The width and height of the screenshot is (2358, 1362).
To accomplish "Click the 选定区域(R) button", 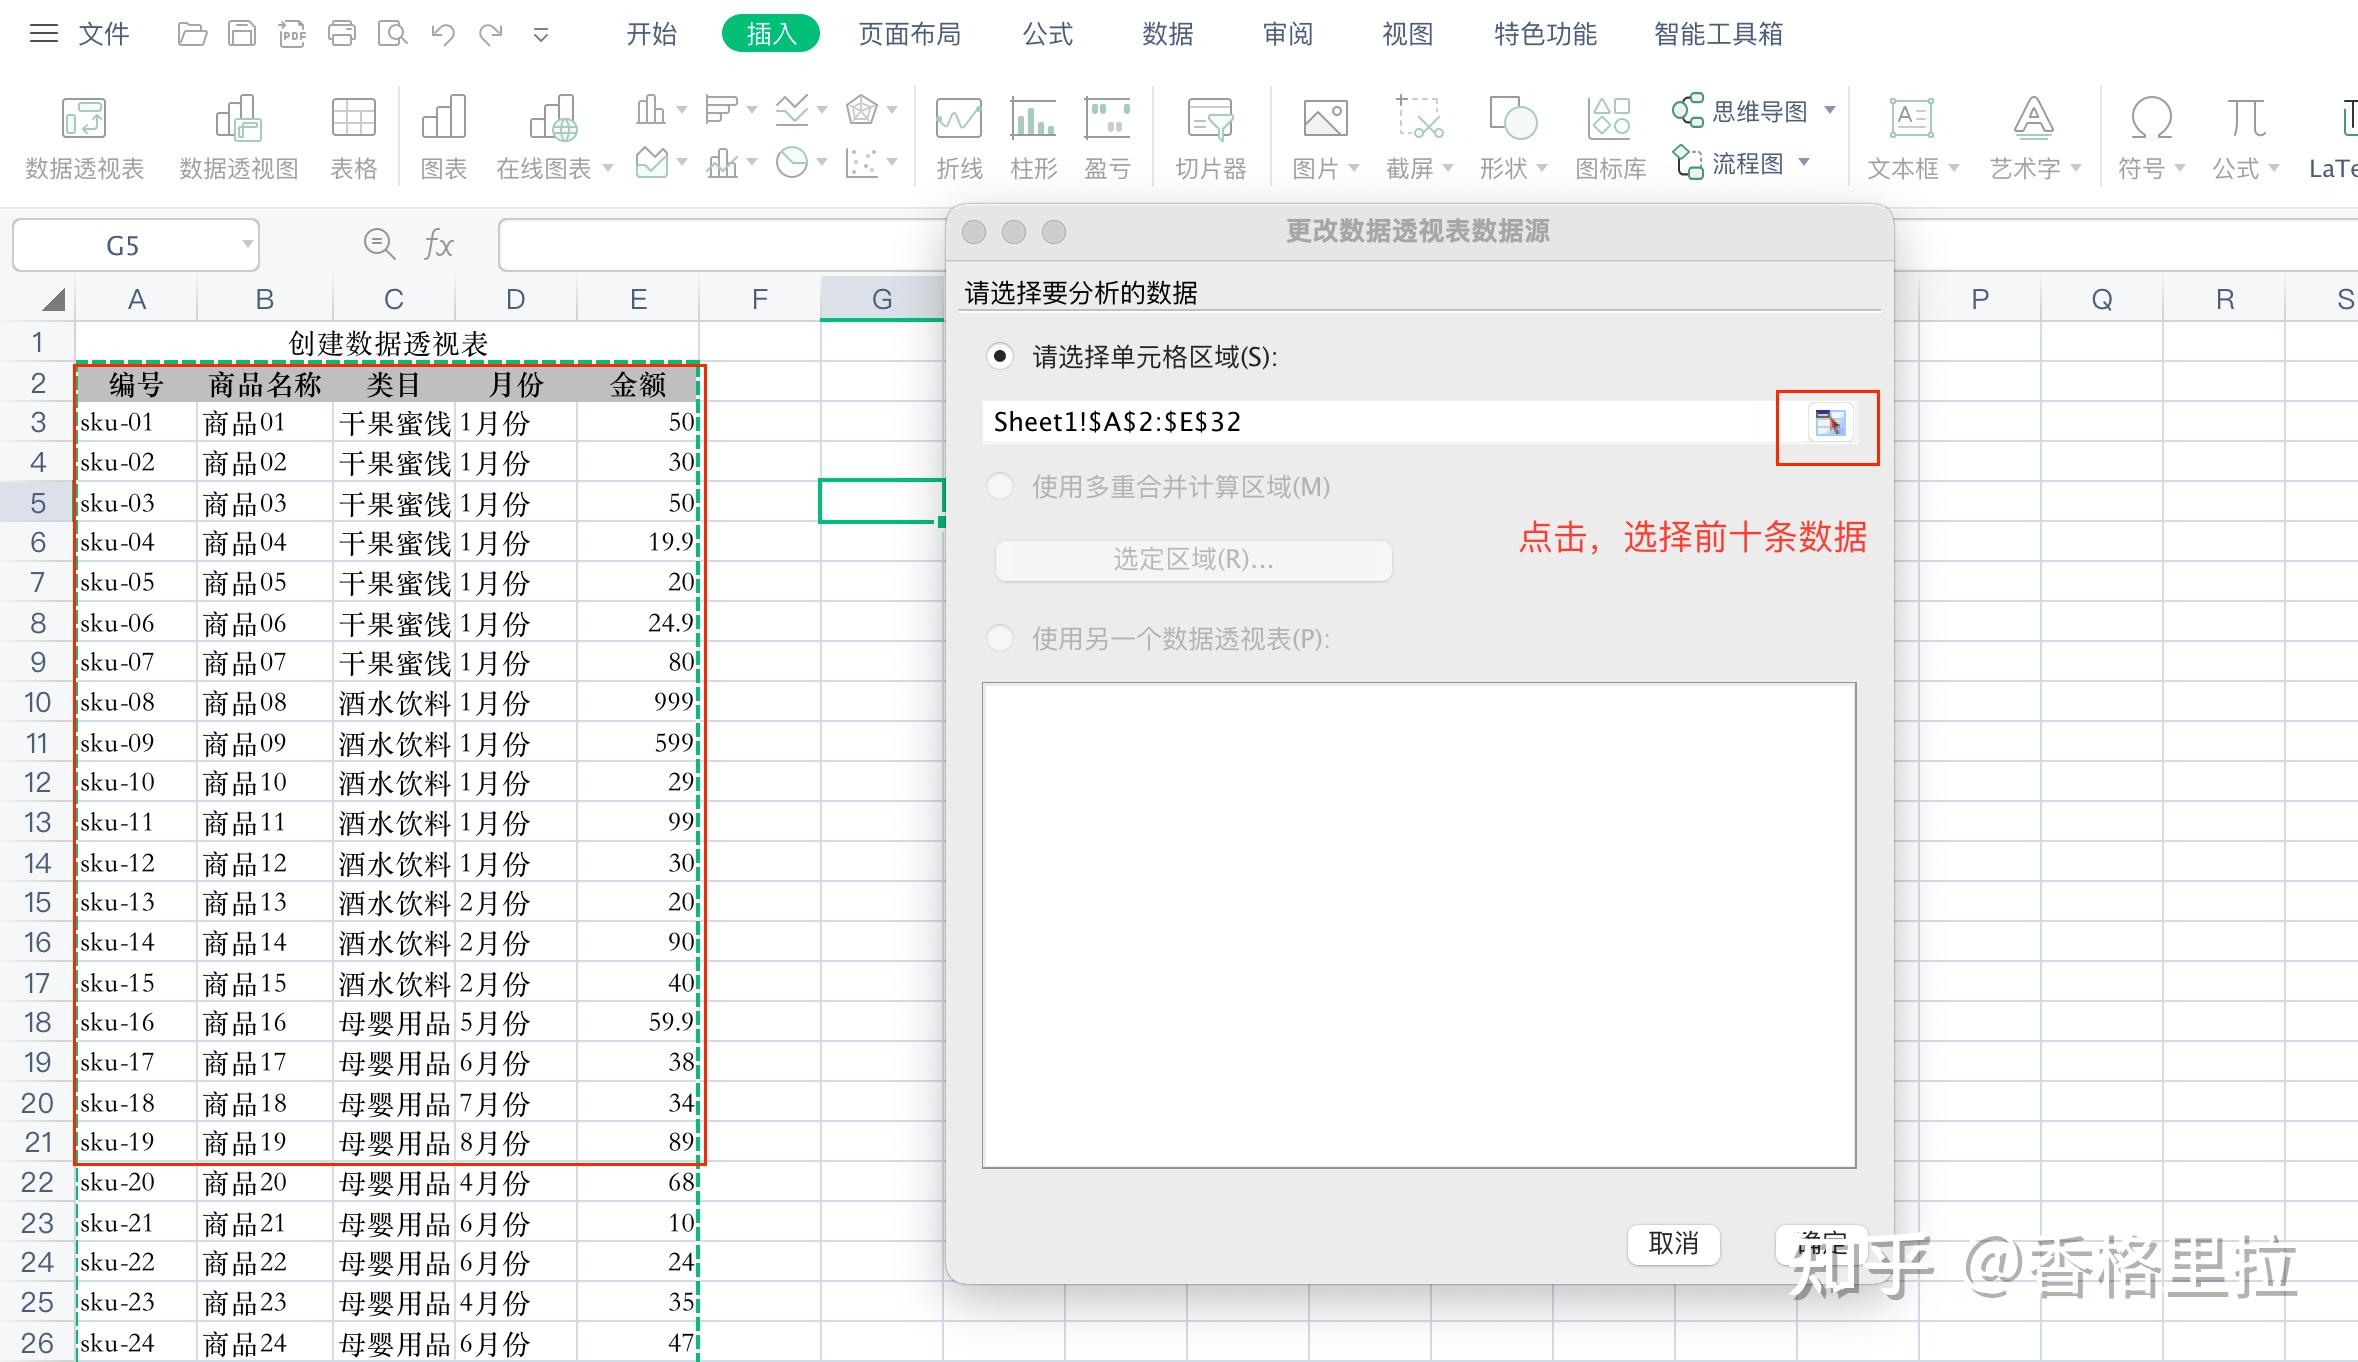I will [x=1192, y=560].
